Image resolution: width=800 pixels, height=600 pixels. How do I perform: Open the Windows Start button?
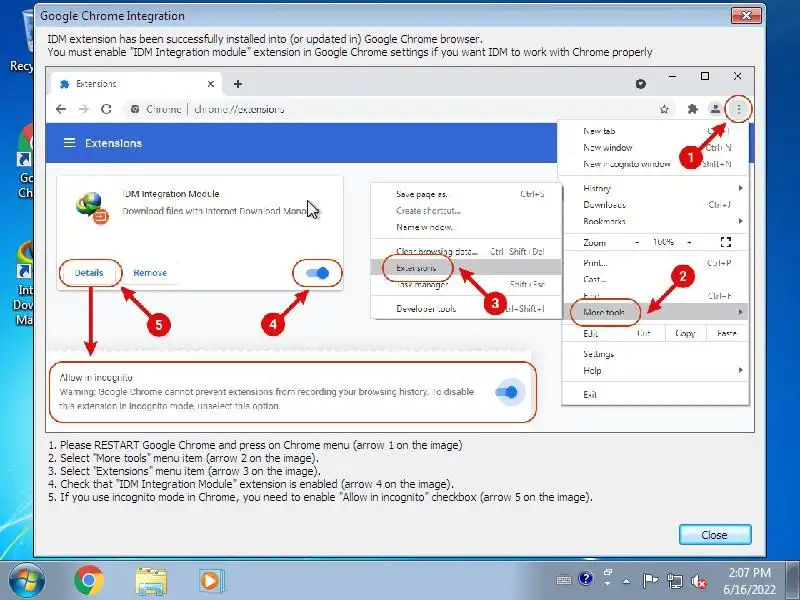[27, 580]
